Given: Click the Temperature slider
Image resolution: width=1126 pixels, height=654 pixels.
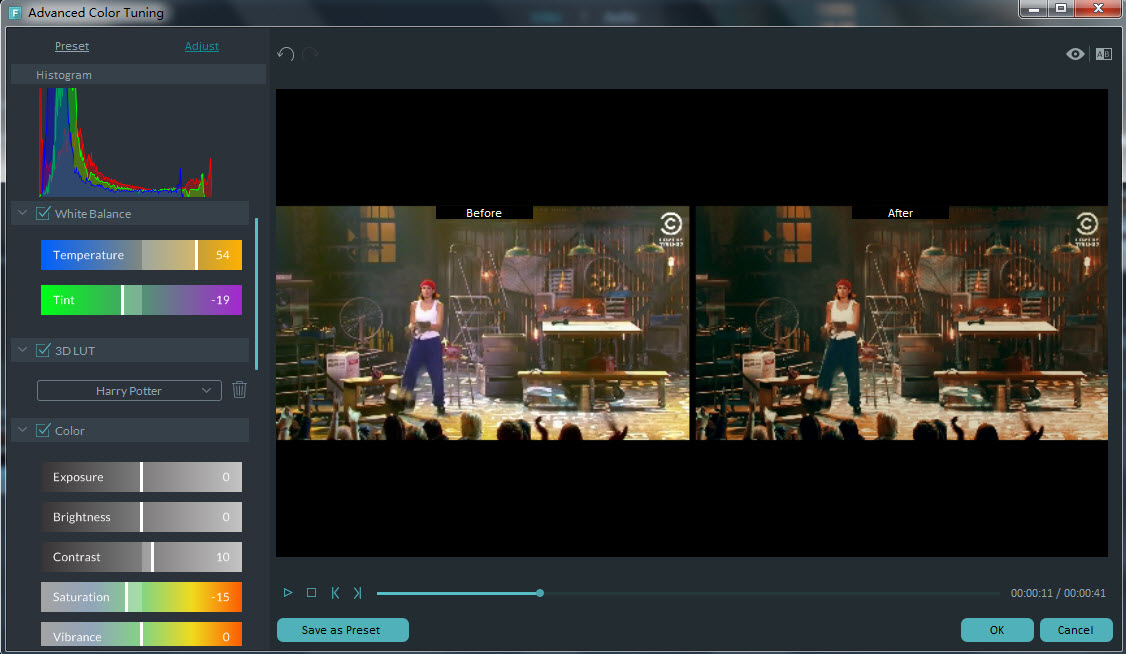Looking at the screenshot, I should click(x=141, y=255).
